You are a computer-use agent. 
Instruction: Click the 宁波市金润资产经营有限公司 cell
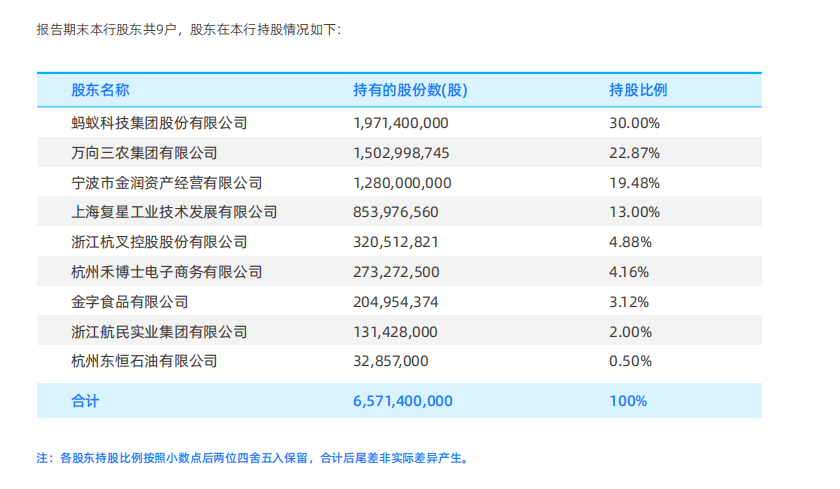[x=166, y=183]
